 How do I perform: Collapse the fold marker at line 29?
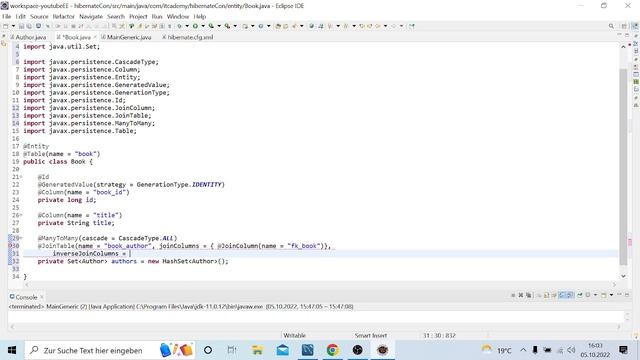tap(21, 238)
